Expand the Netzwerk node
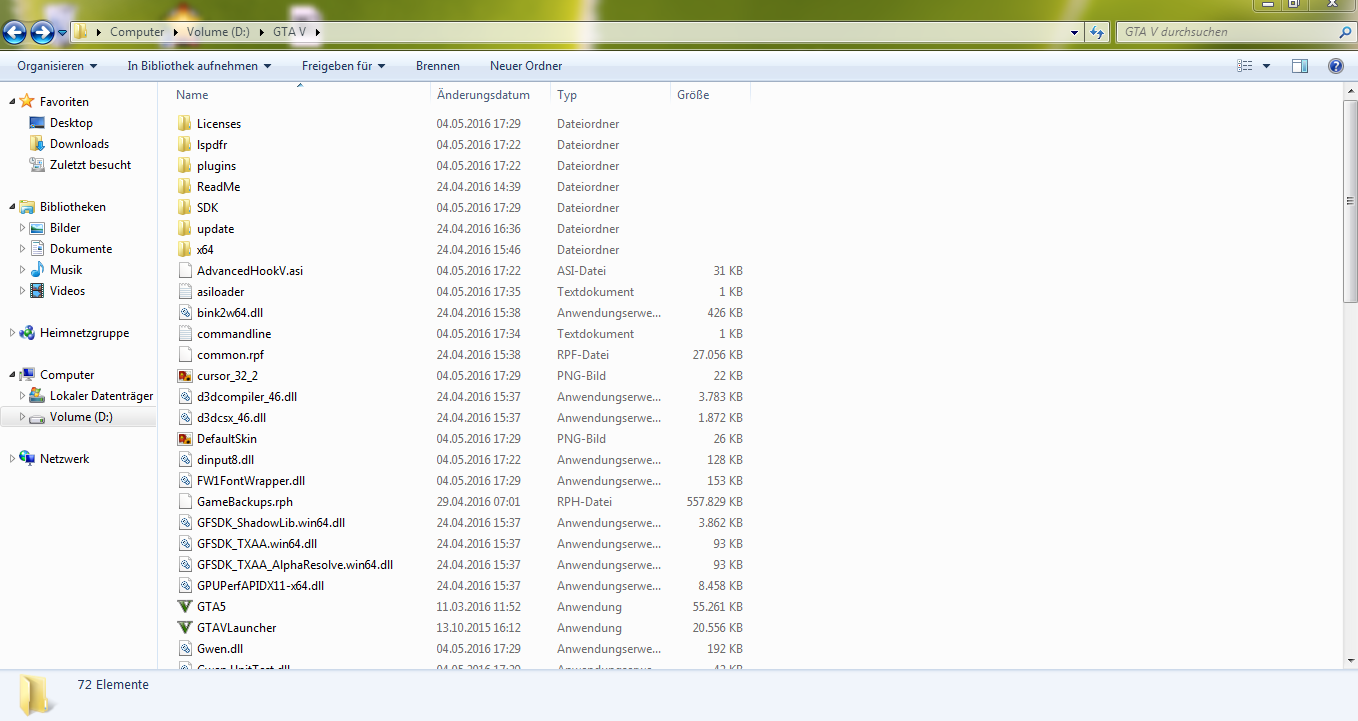The width and height of the screenshot is (1358, 721). click(x=13, y=459)
